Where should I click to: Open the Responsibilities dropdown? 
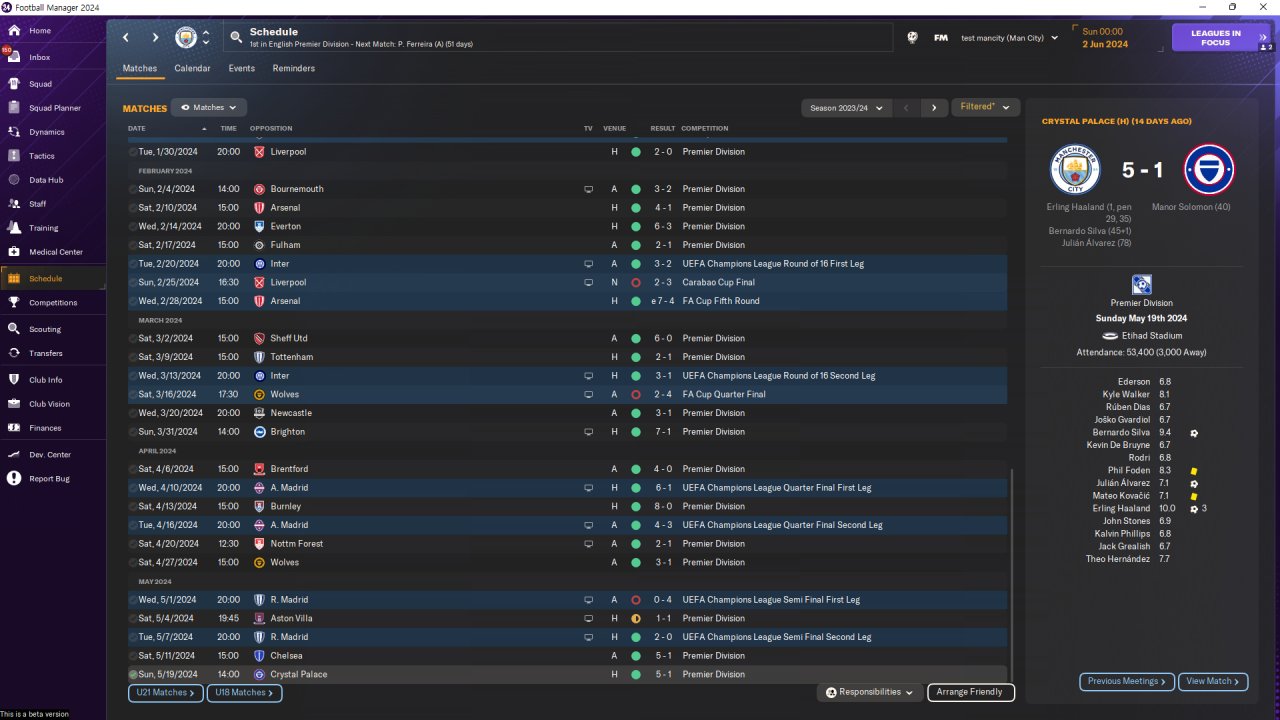click(x=869, y=692)
